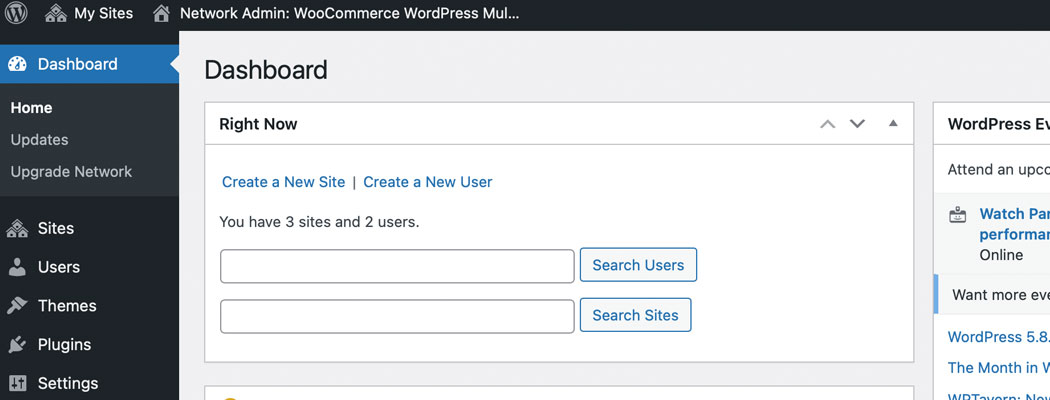
Task: Click the 'Attend an upcoming' text
Action: point(998,170)
